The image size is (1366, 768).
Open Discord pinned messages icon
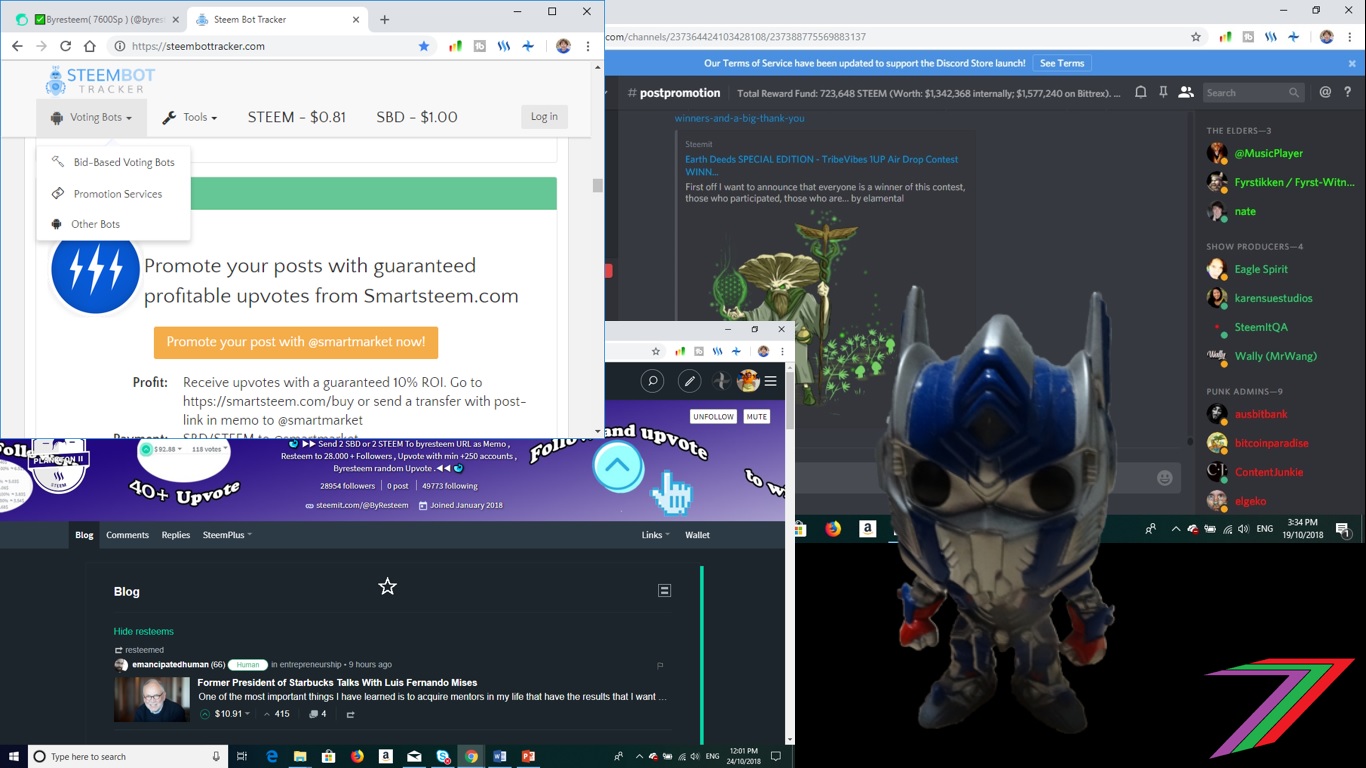click(1163, 92)
